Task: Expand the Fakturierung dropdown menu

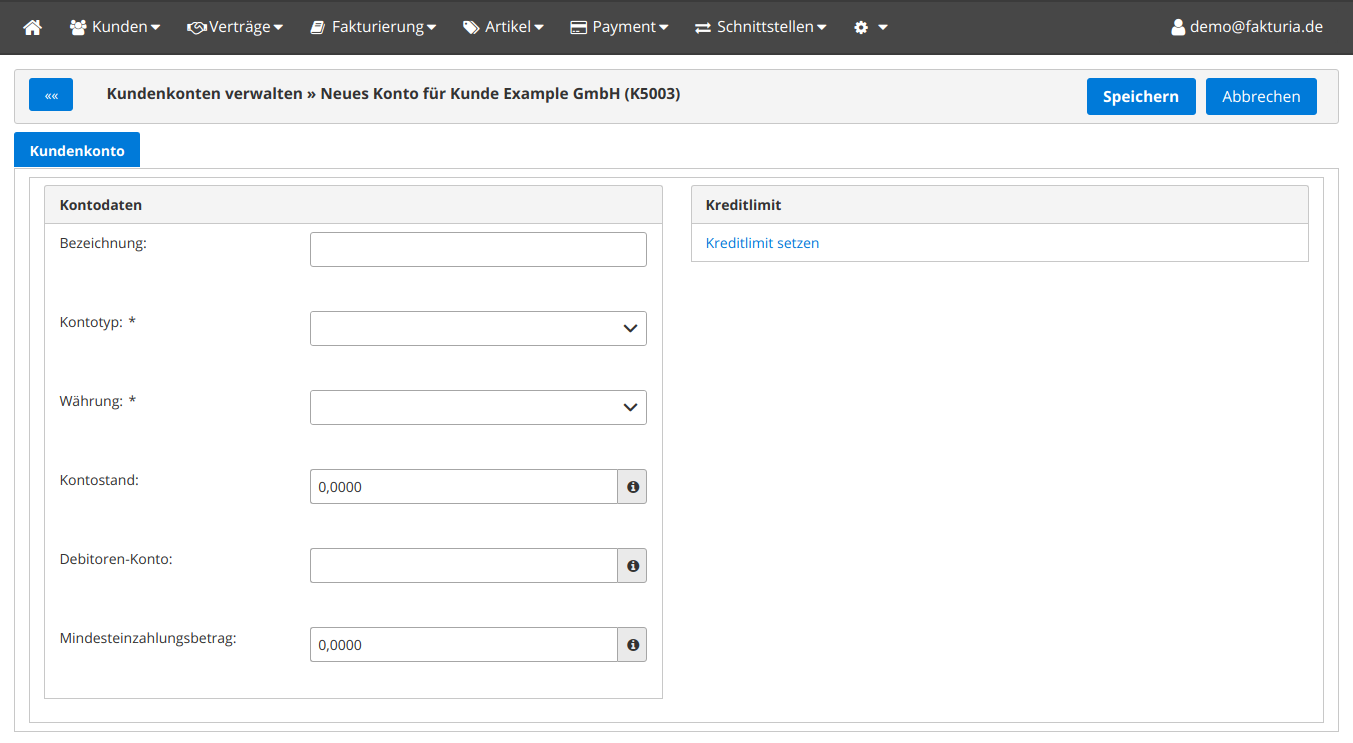Action: pos(372,27)
